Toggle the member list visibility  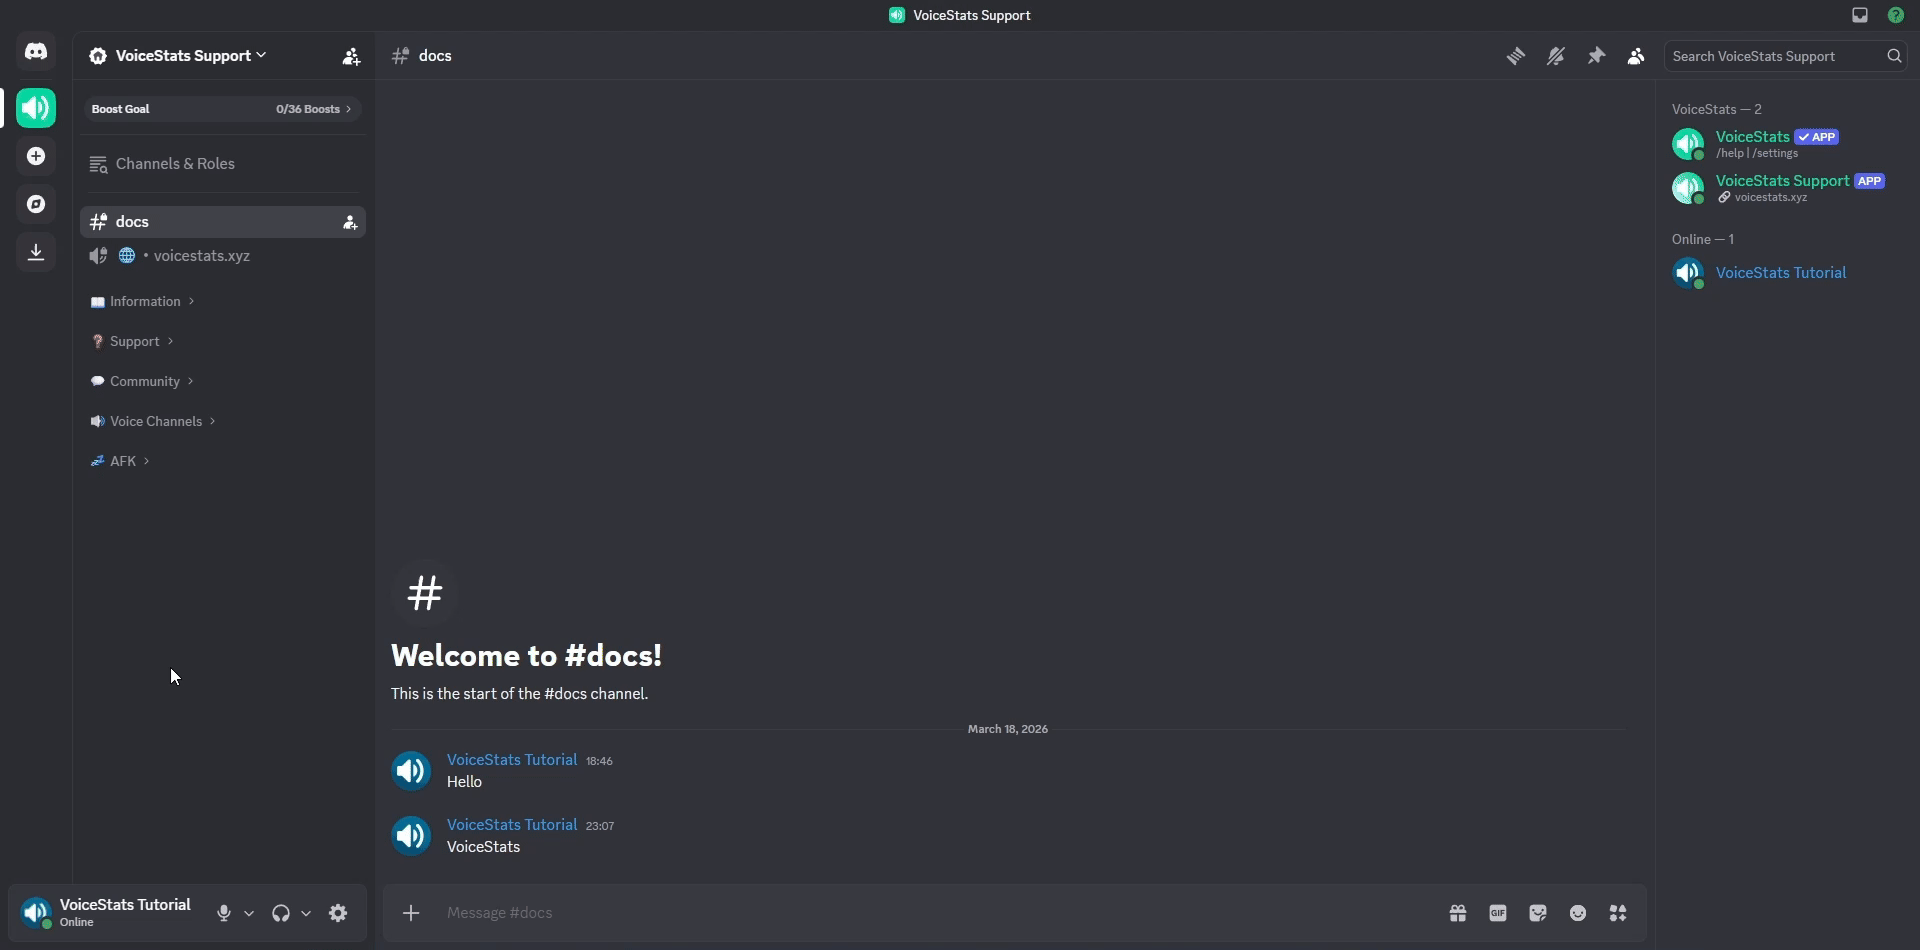[x=1636, y=57]
